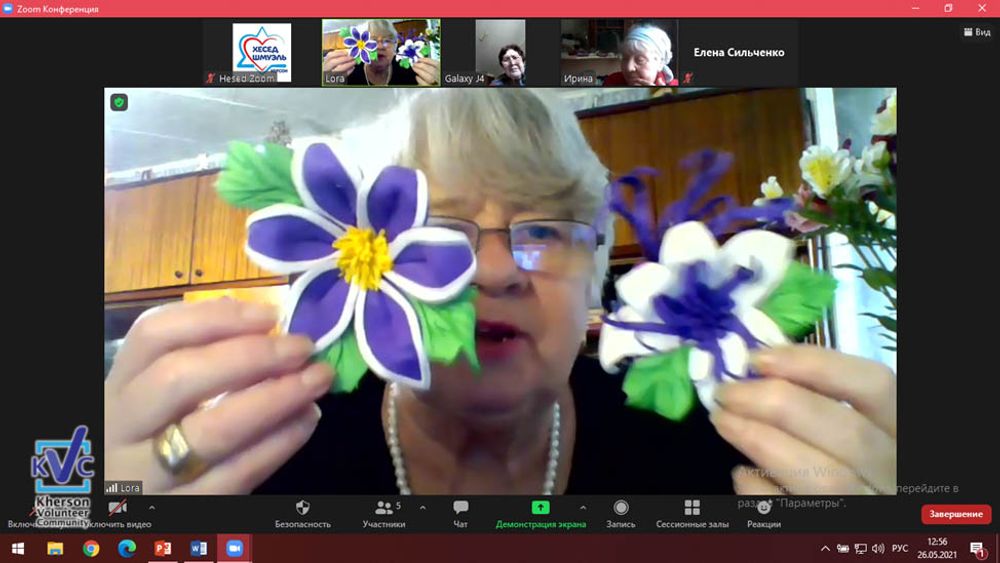Open the Реакции reactions menu
Viewport: 1000px width, 563px height.
(x=763, y=514)
